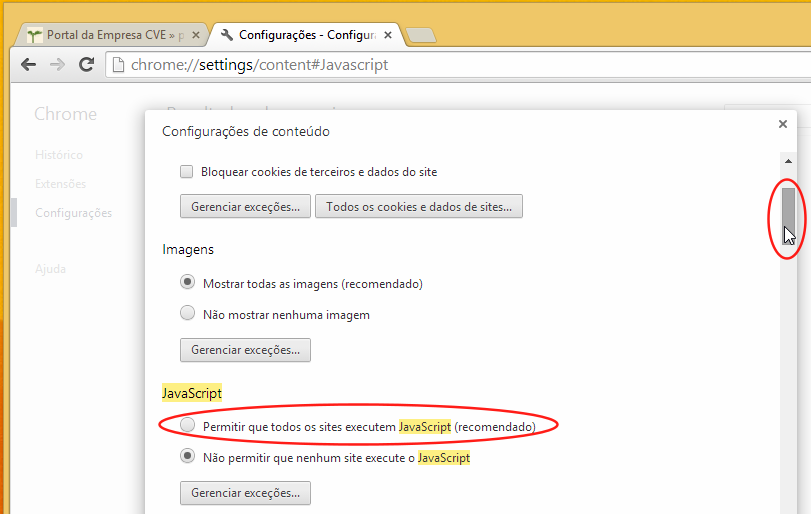Click Gerenciar exceções button under JavaScript
The width and height of the screenshot is (811, 514).
click(x=245, y=493)
